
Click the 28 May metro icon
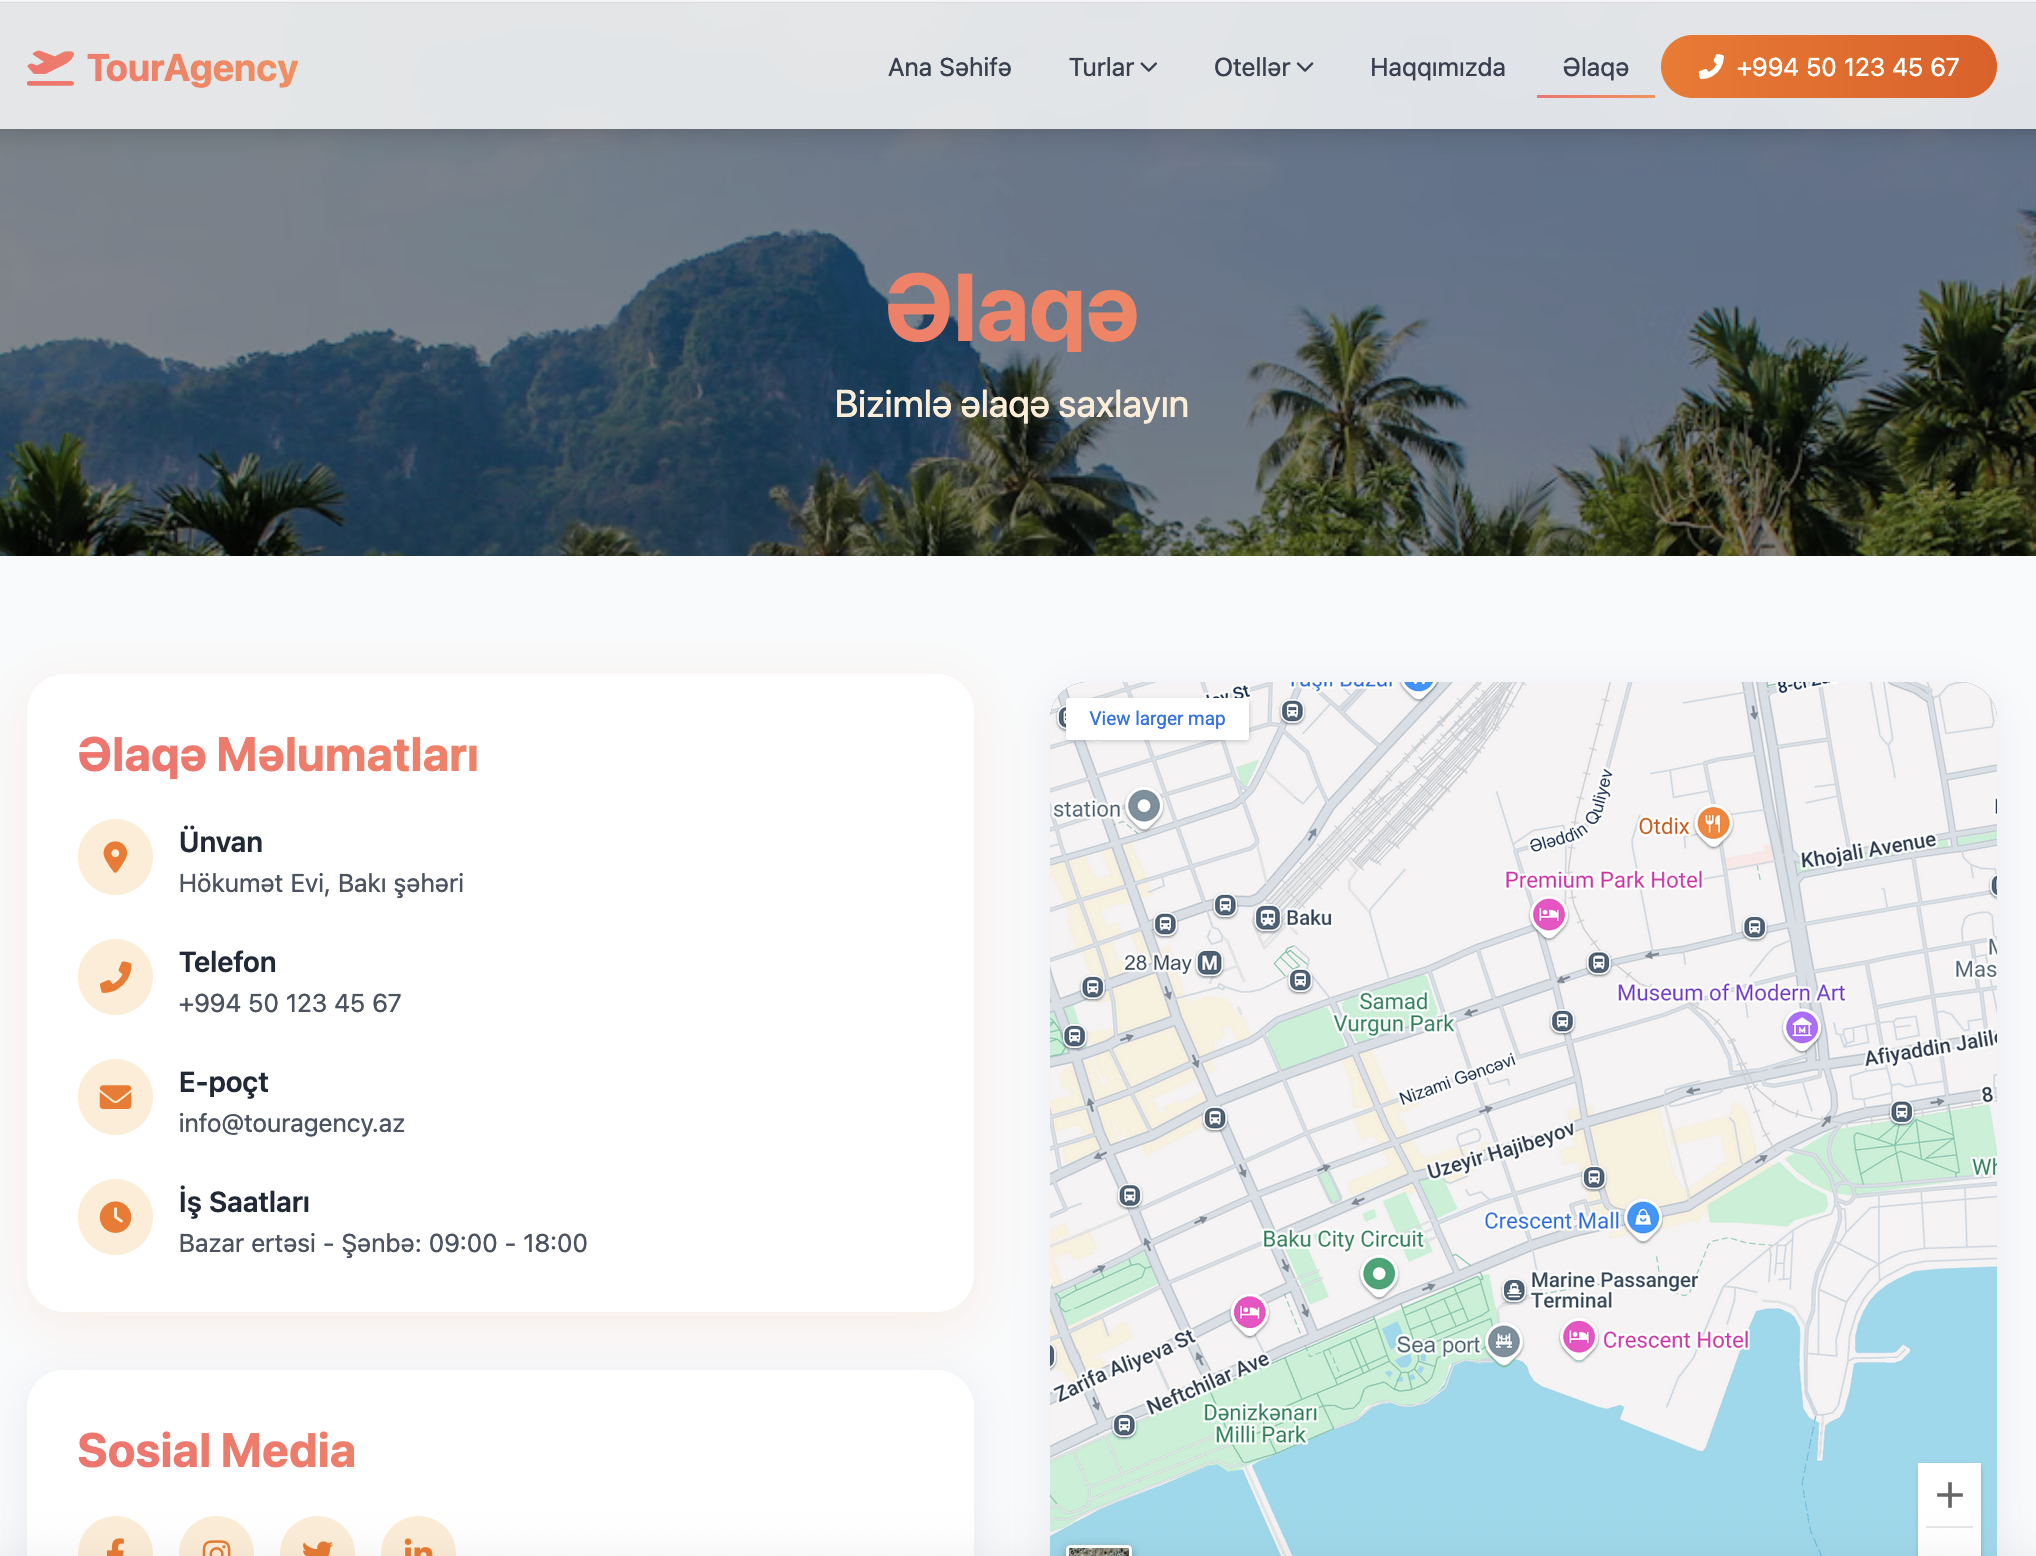[x=1210, y=963]
